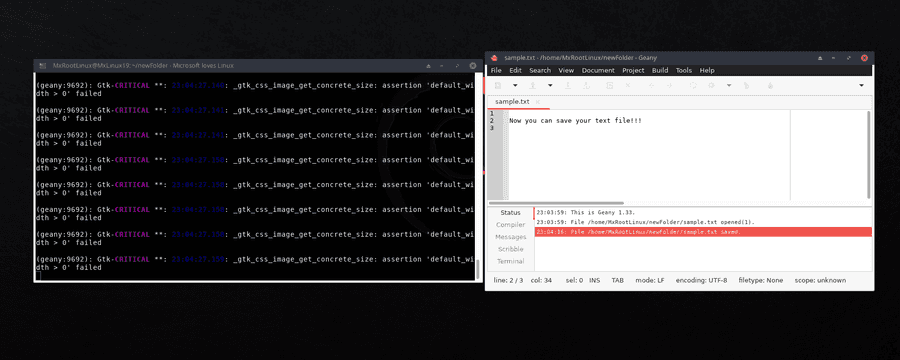Image resolution: width=900 pixels, height=360 pixels.
Task: Select status message 'This is Geany 1.33.'
Action: coord(585,212)
